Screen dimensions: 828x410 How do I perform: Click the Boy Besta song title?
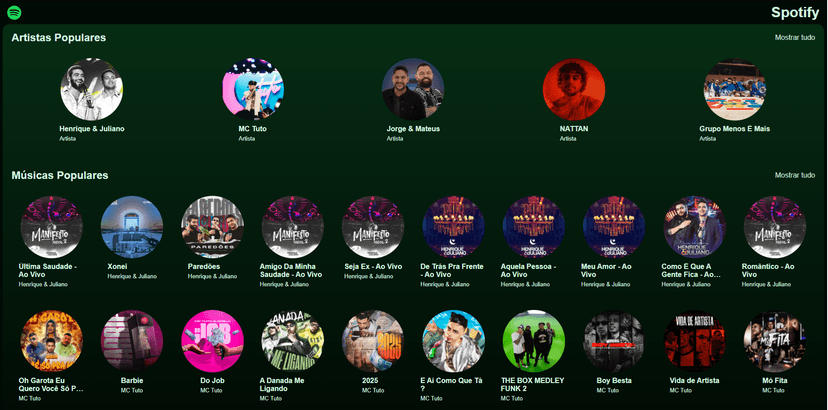614,380
